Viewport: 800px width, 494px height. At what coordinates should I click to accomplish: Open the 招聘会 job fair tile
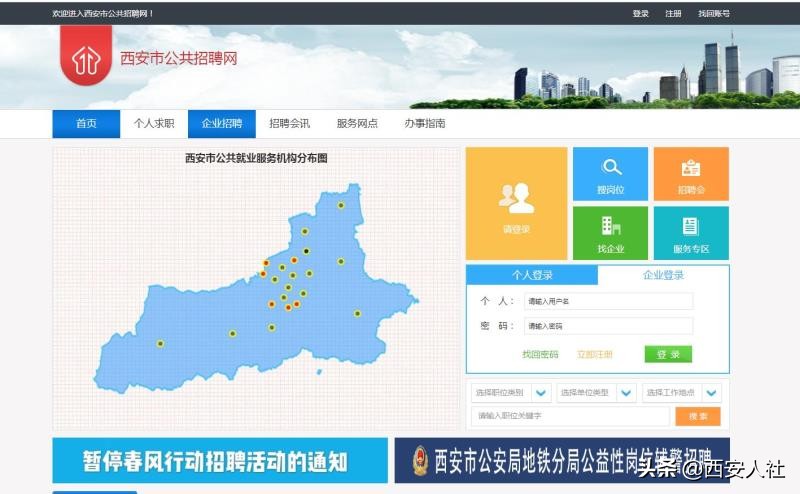click(x=691, y=174)
